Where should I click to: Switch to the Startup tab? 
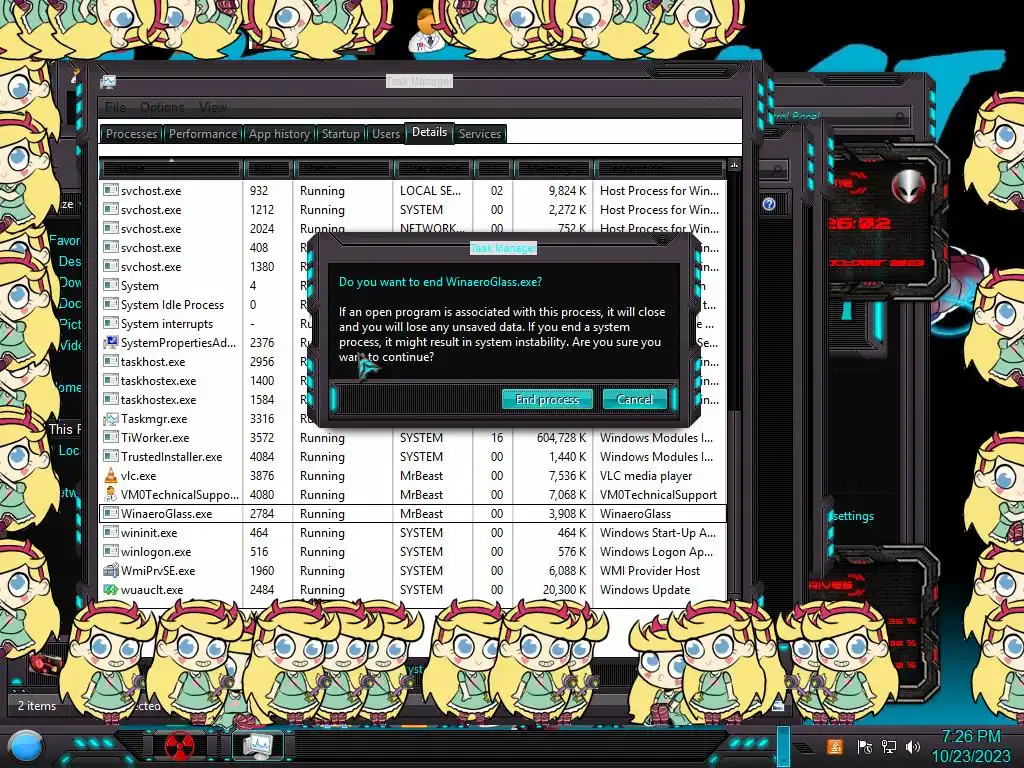click(340, 134)
